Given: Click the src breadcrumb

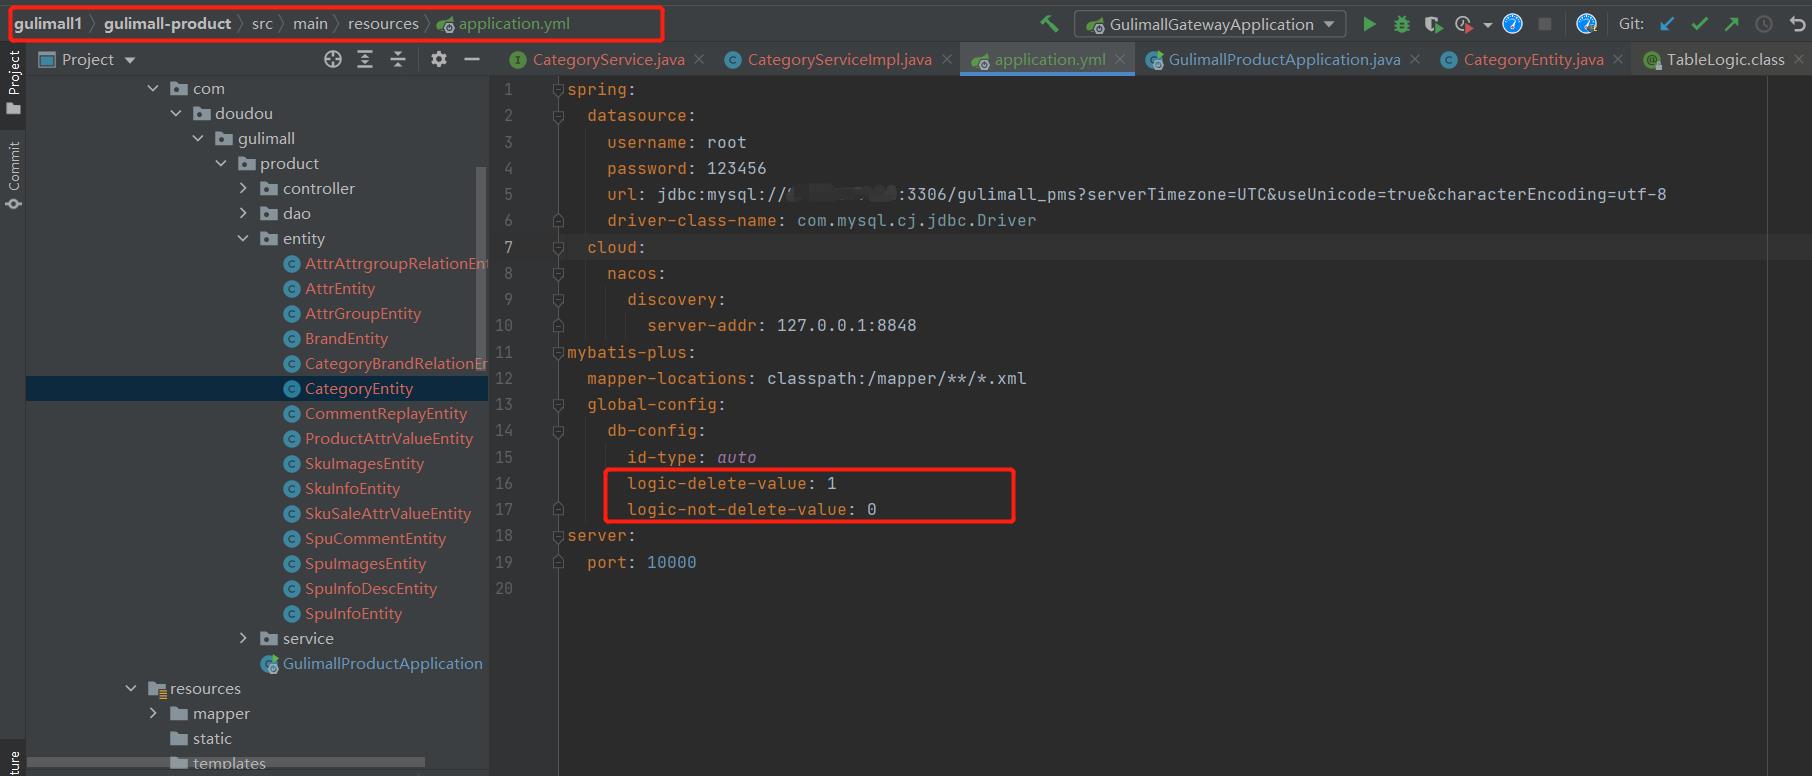Looking at the screenshot, I should (x=262, y=23).
